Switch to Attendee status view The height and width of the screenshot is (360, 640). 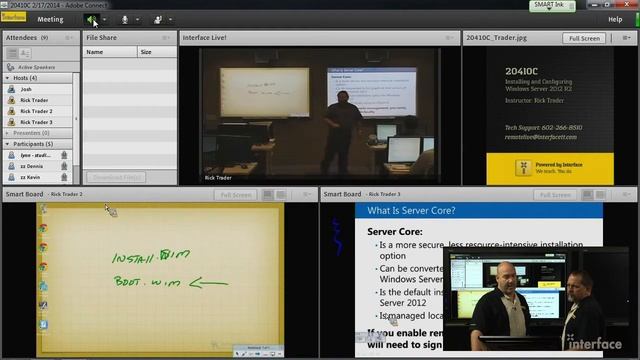click(25, 53)
